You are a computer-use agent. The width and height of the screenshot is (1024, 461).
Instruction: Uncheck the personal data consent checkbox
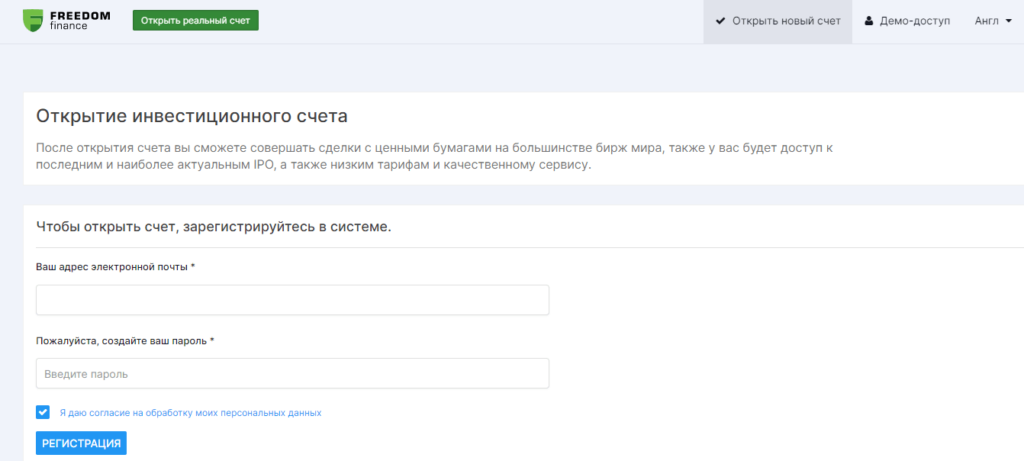pos(42,412)
